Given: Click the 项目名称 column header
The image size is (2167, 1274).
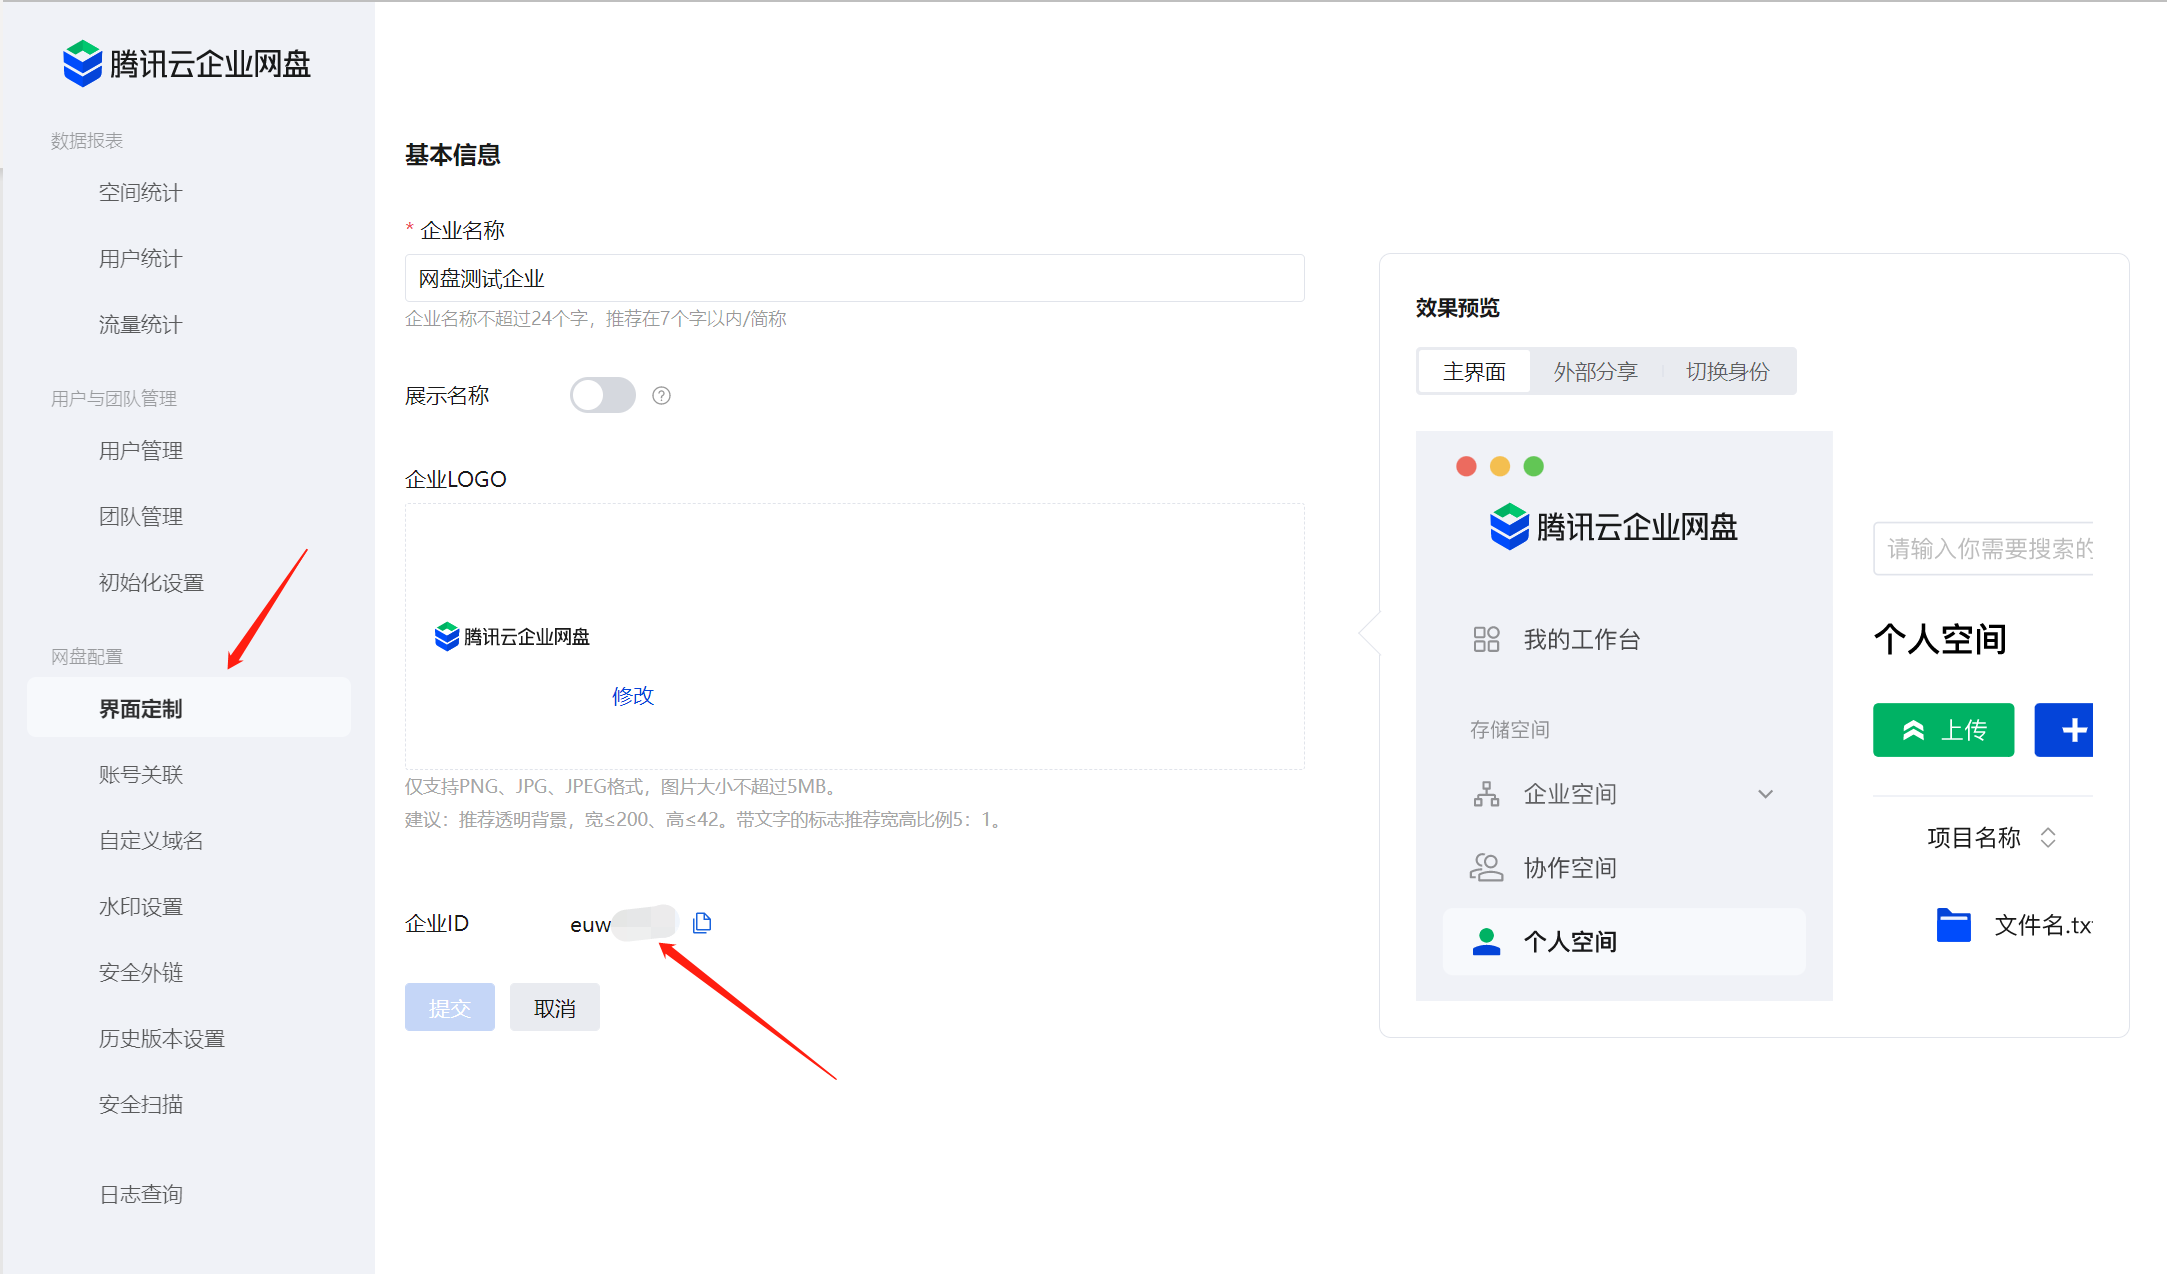Looking at the screenshot, I should [x=1974, y=838].
